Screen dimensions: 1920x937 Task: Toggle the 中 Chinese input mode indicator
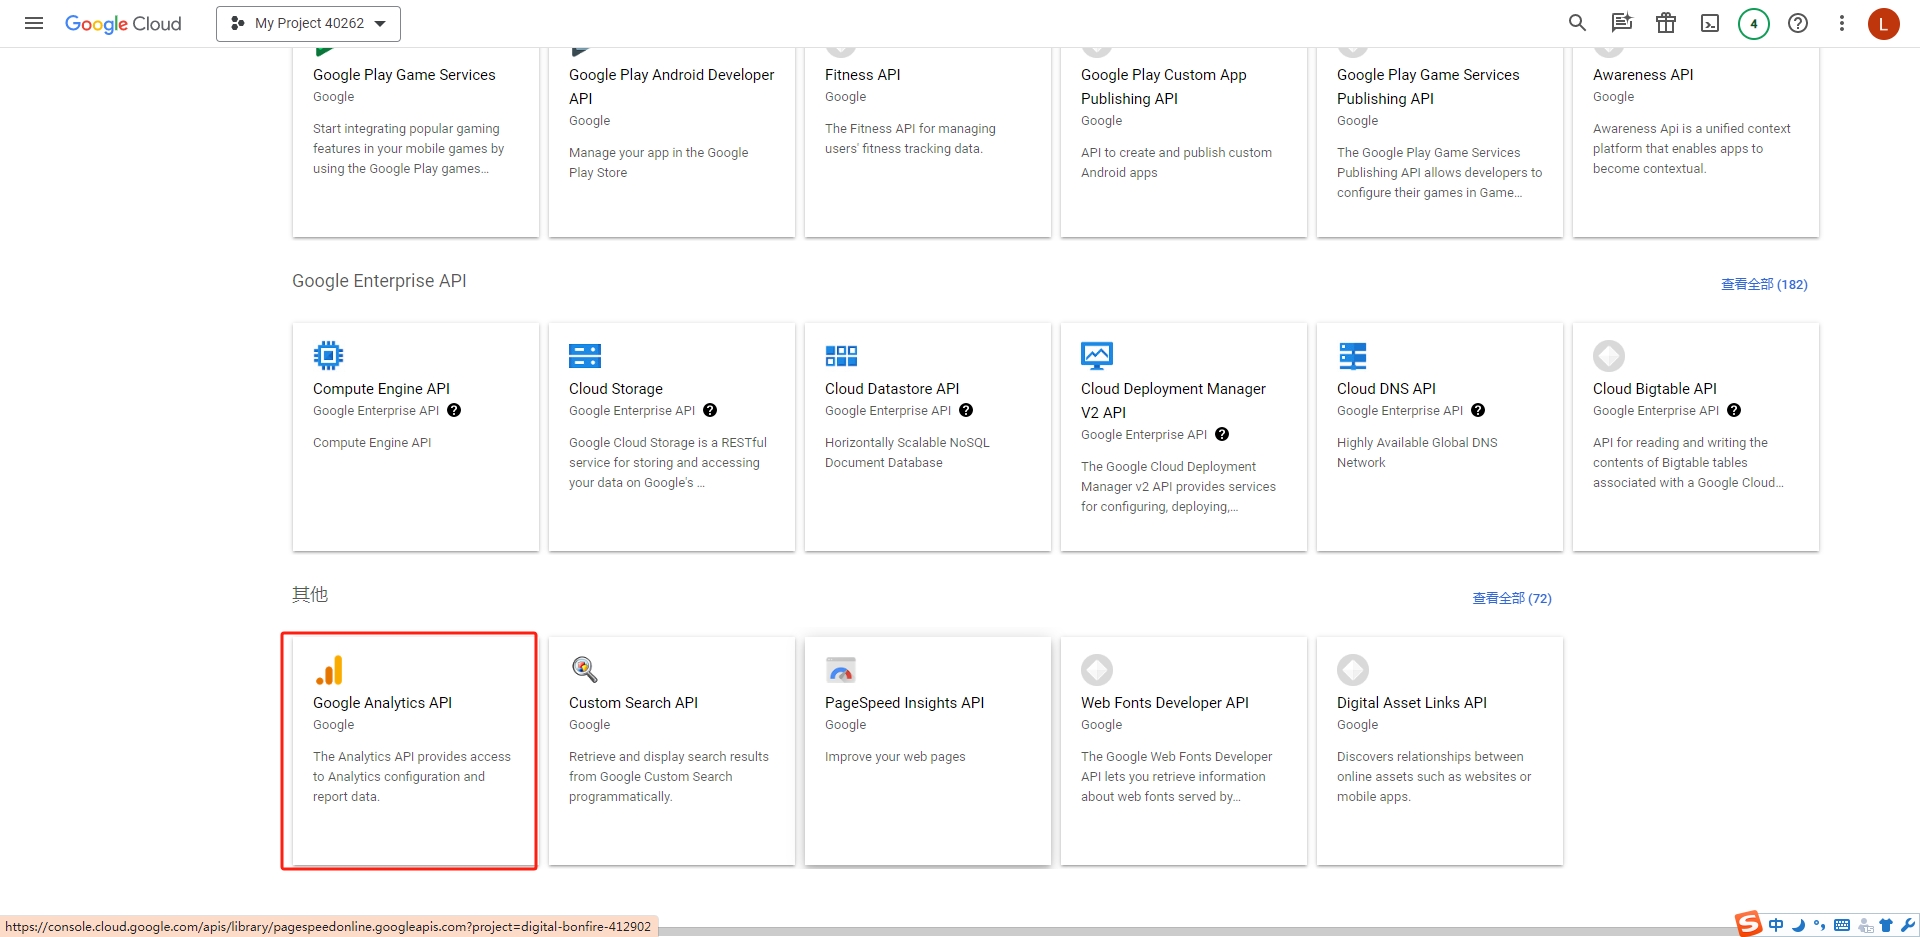pyautogui.click(x=1776, y=925)
